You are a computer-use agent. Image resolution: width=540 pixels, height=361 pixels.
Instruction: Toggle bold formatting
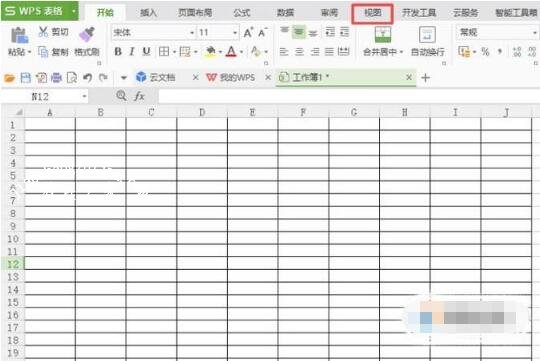118,52
